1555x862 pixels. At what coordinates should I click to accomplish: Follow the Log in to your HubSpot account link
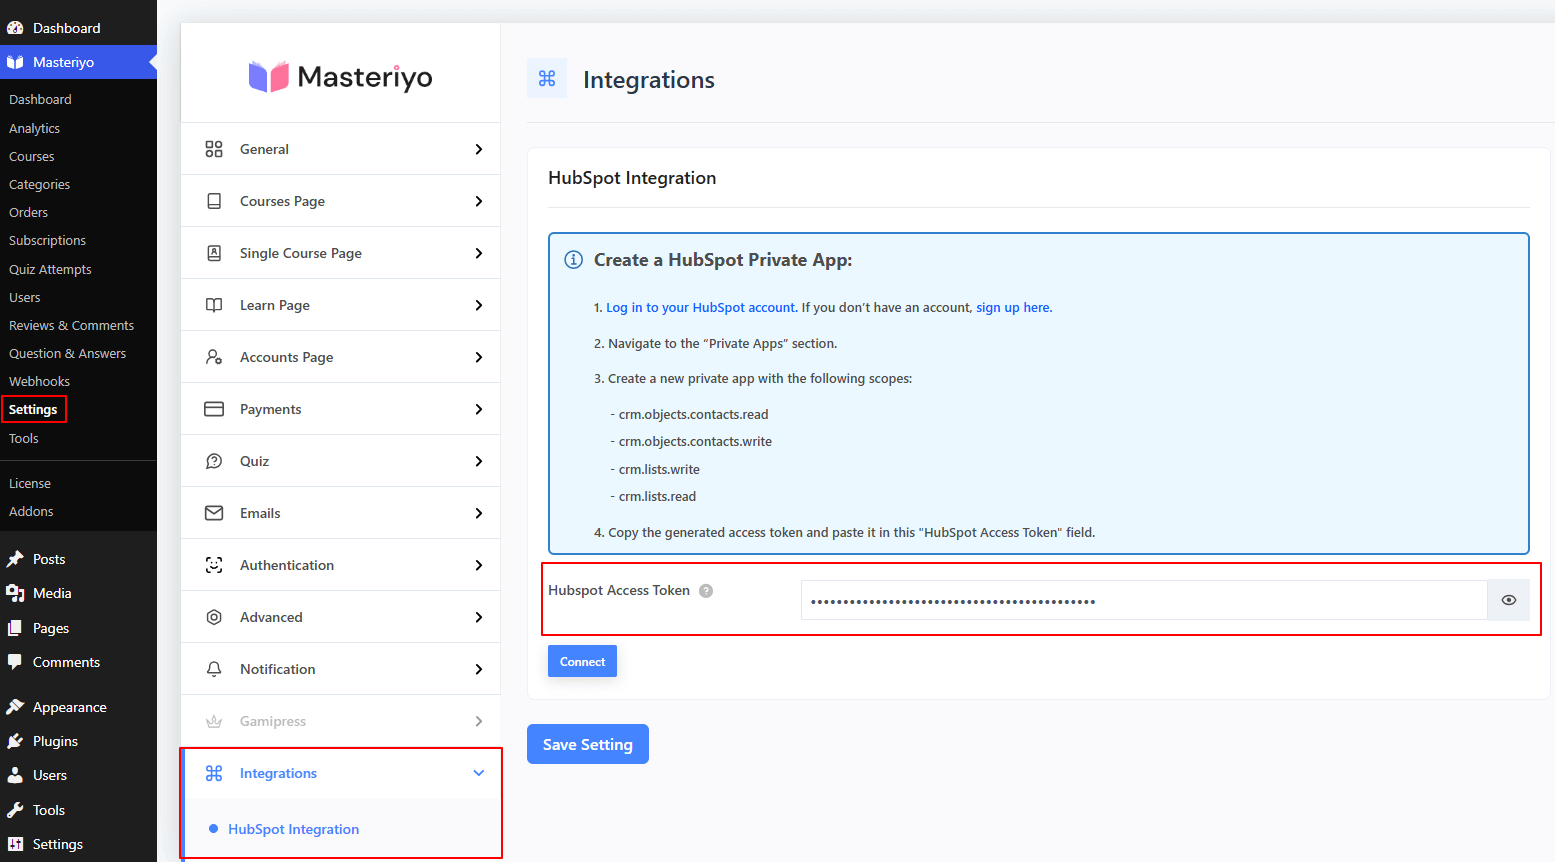(701, 307)
